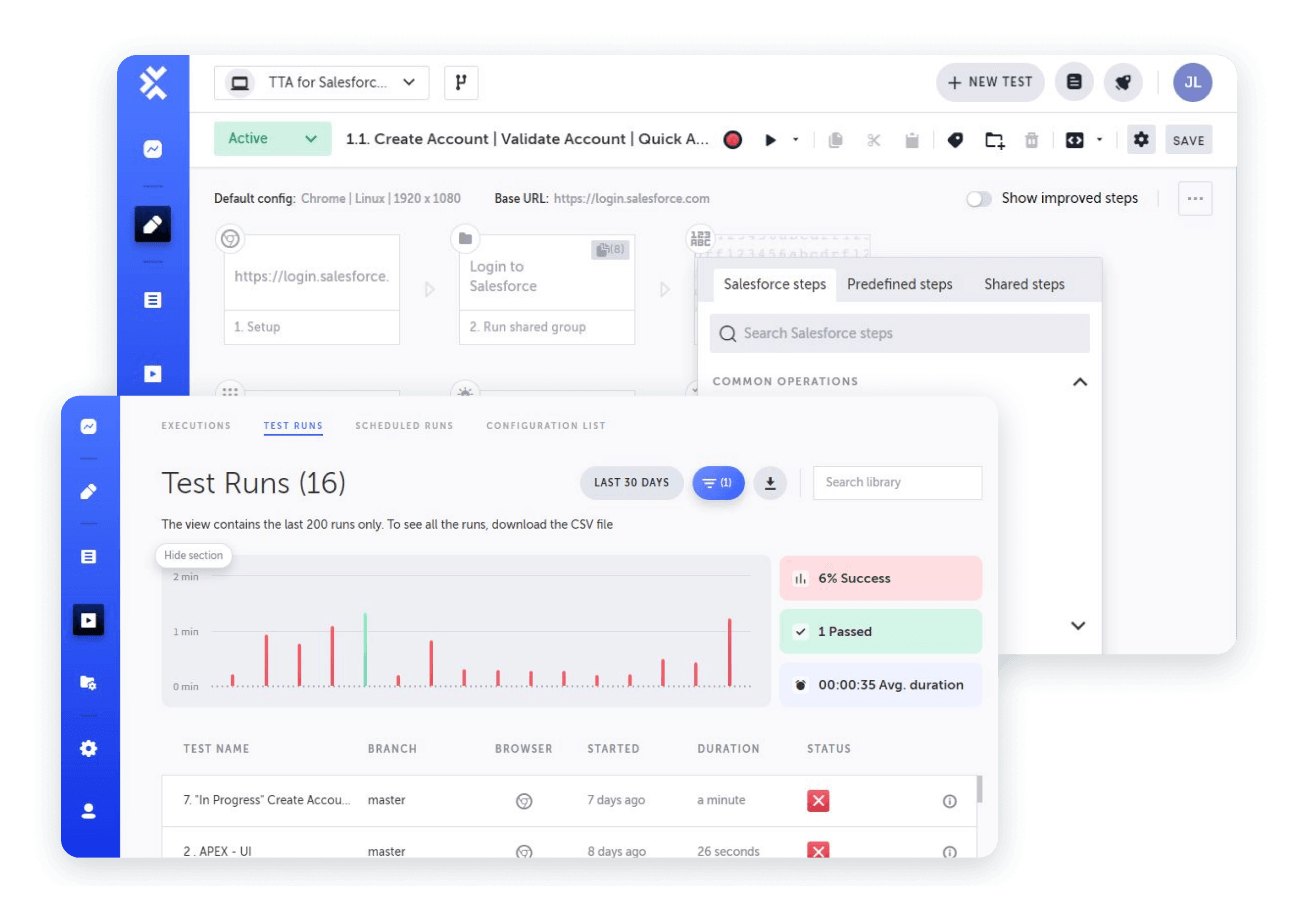Open test settings gear in editor toolbar
1300x910 pixels.
tap(1141, 140)
